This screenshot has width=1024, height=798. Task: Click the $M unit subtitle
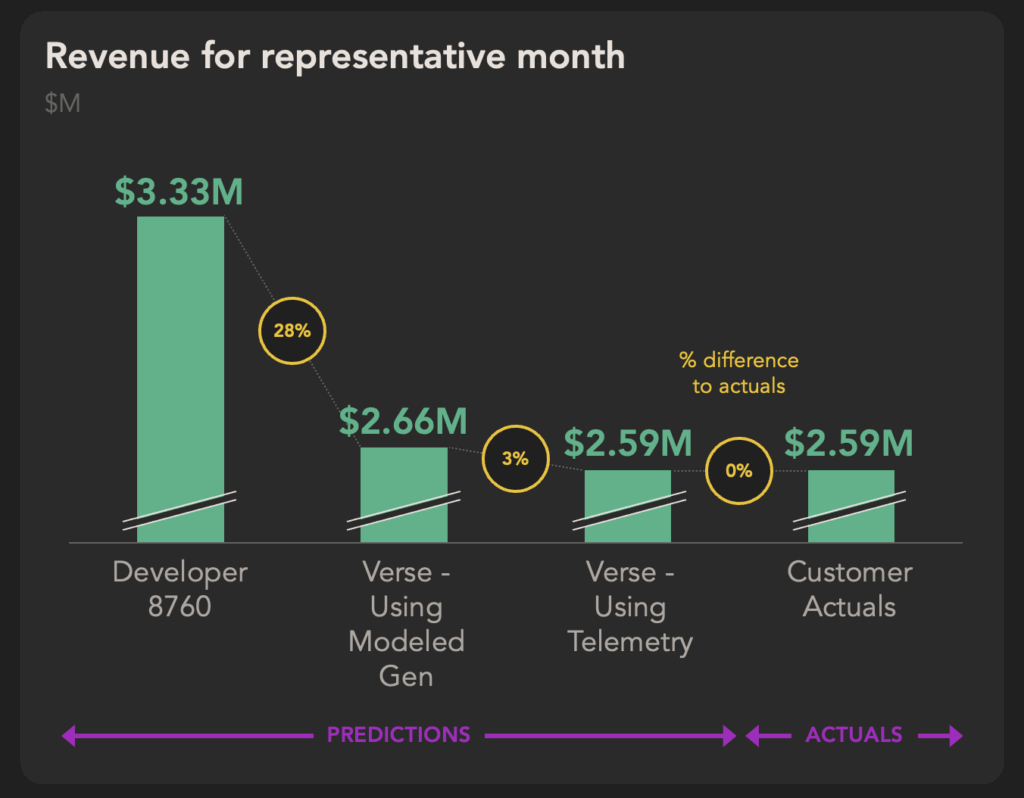(63, 103)
